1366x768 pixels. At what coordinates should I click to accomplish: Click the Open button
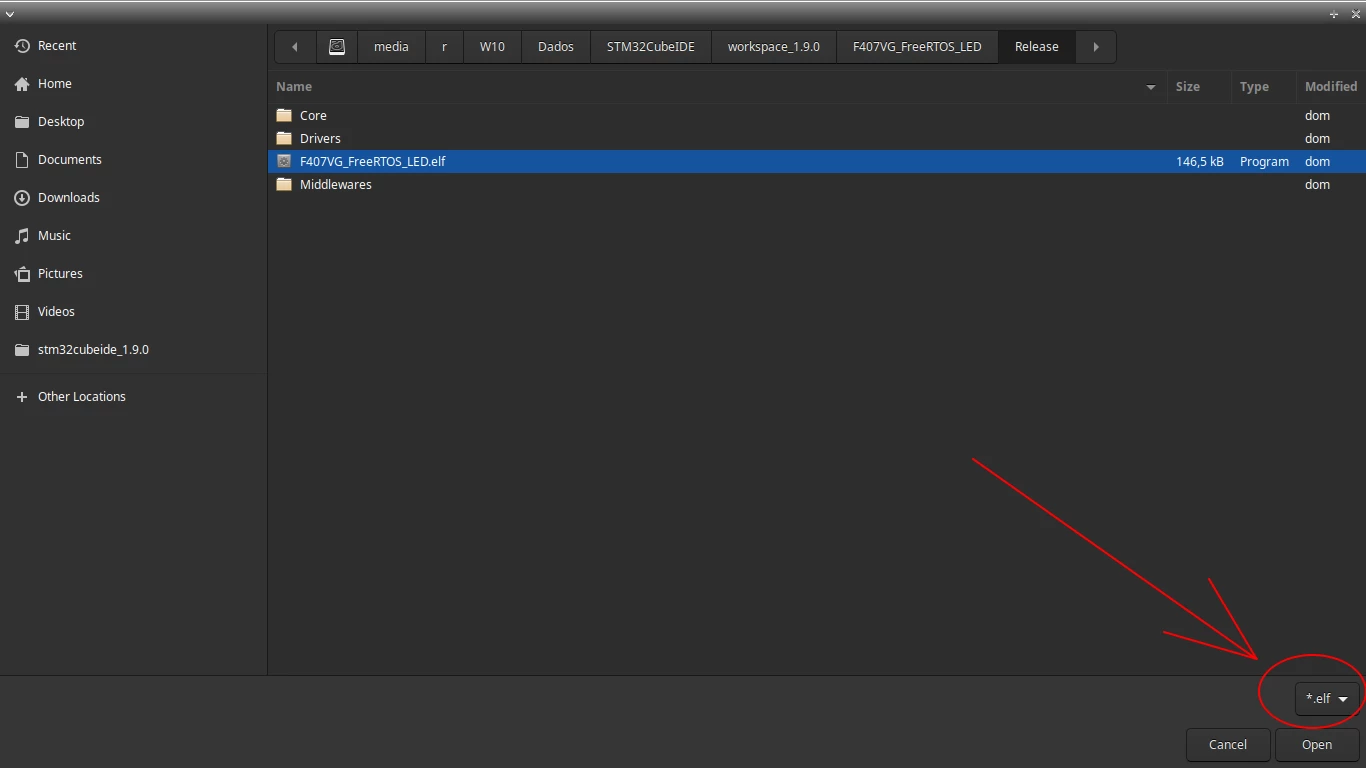[x=1317, y=745]
